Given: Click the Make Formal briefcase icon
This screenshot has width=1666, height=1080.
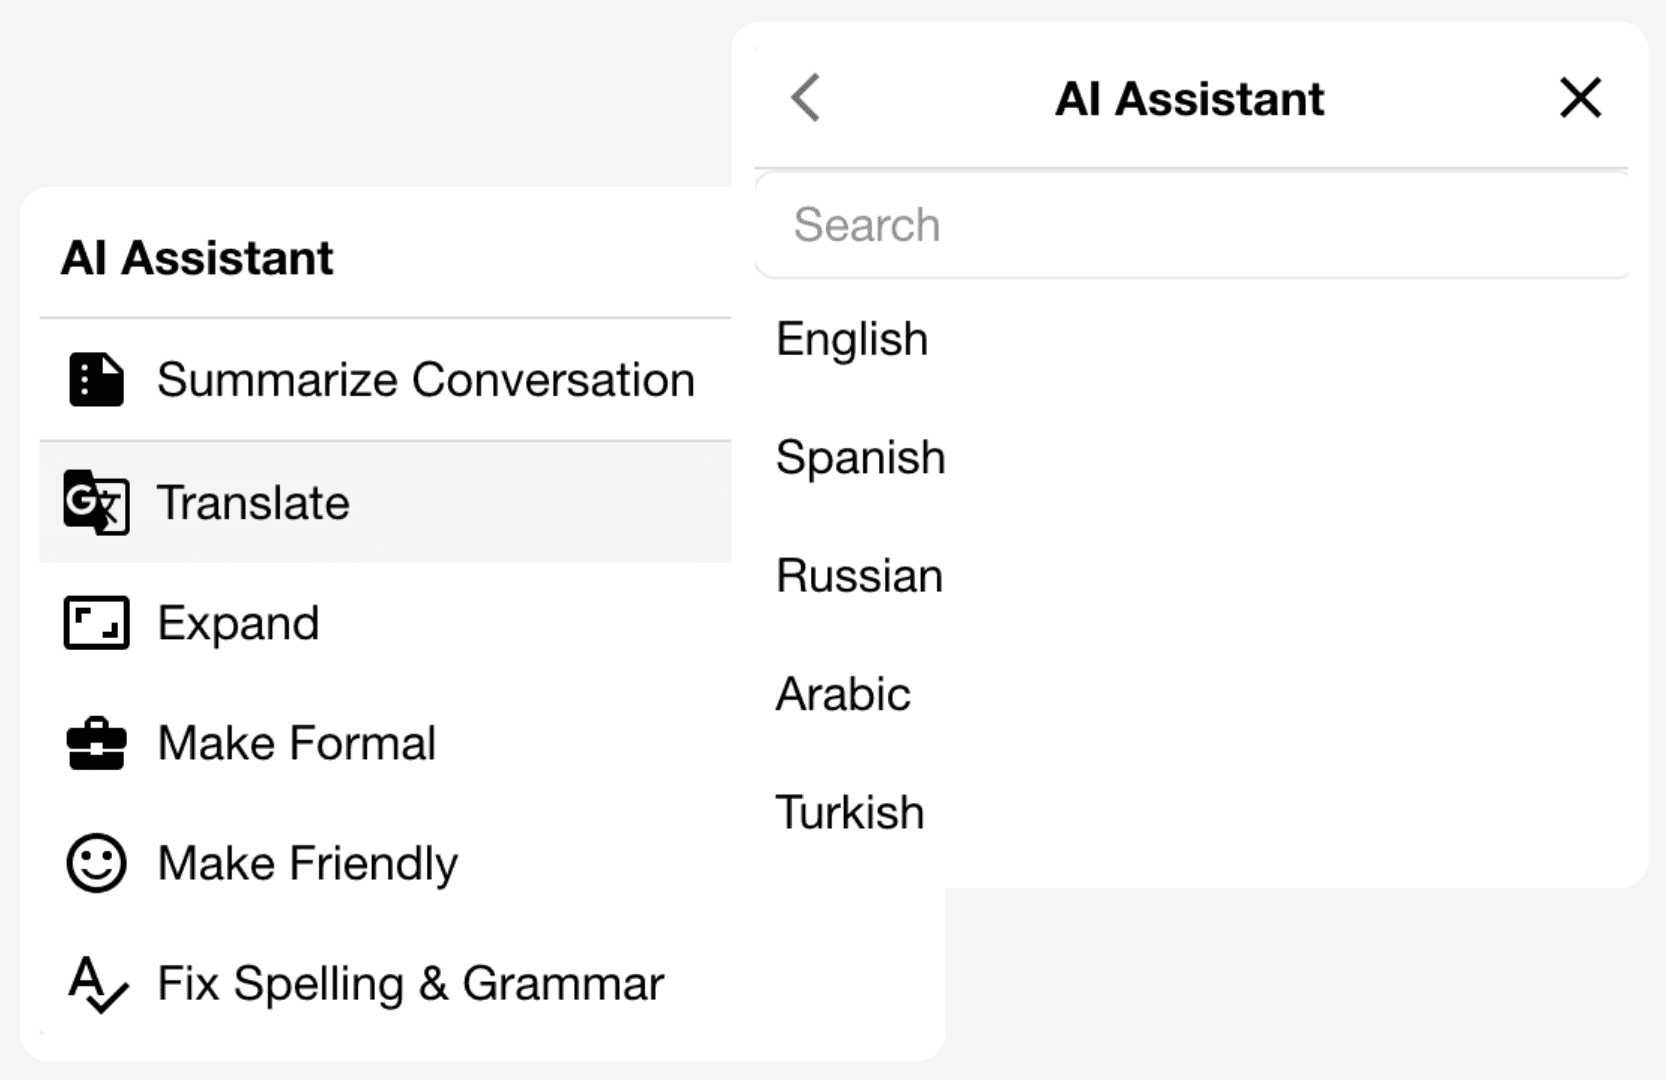Looking at the screenshot, I should pos(96,743).
